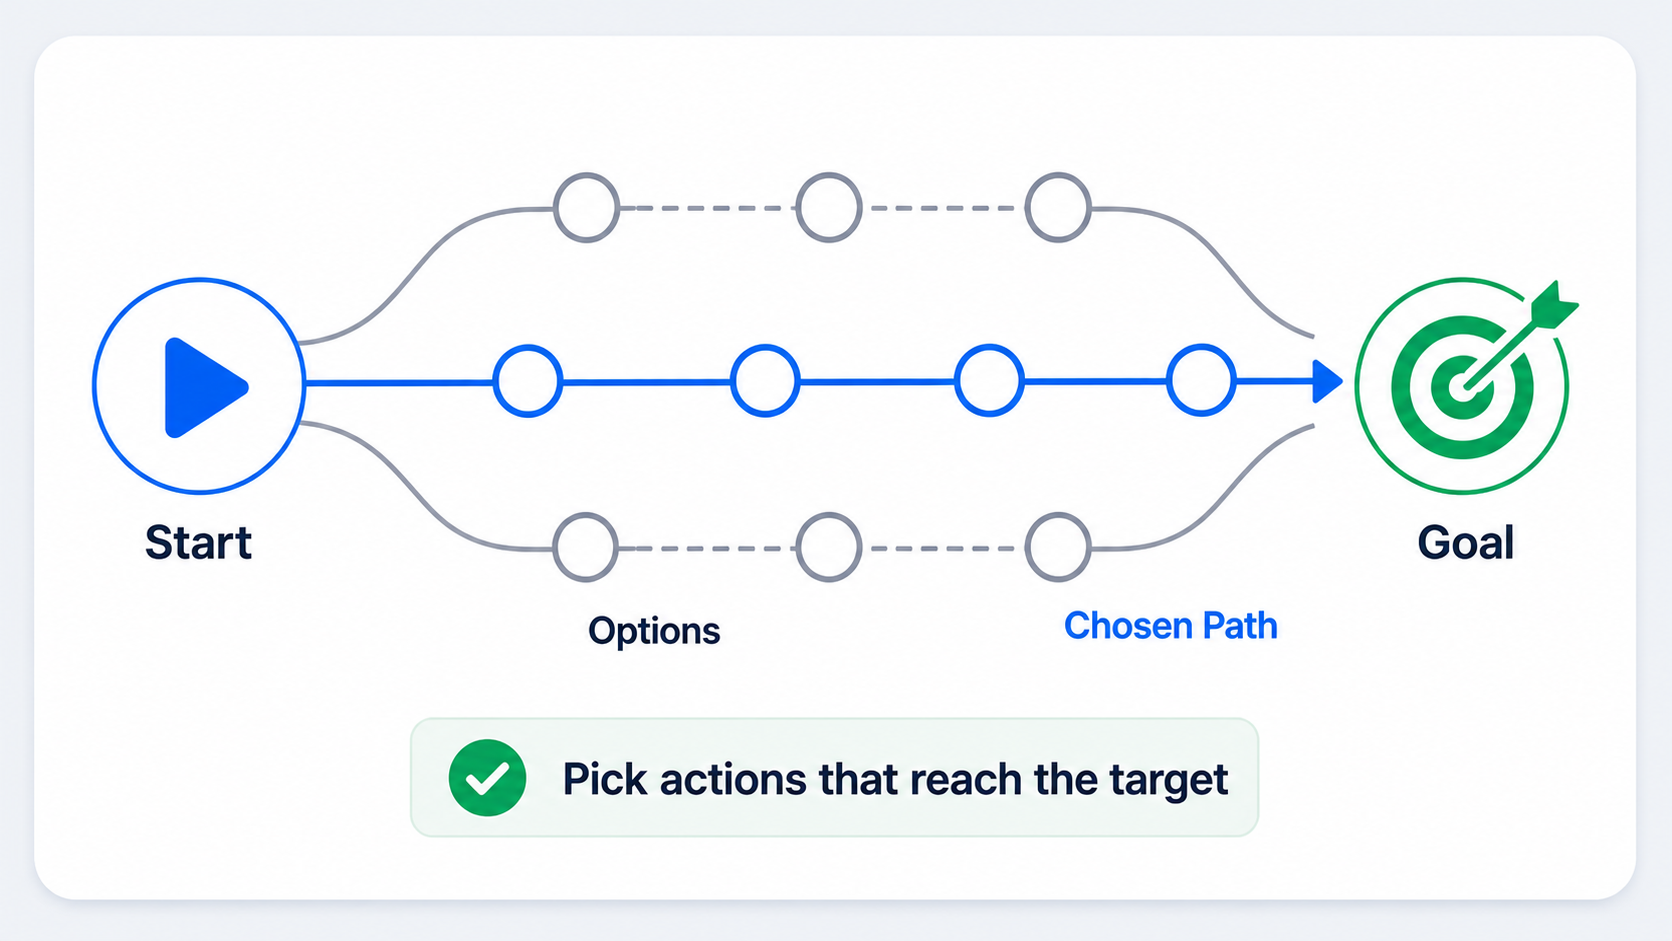Click the middle gray node on upper path
This screenshot has width=1672, height=941.
829,208
